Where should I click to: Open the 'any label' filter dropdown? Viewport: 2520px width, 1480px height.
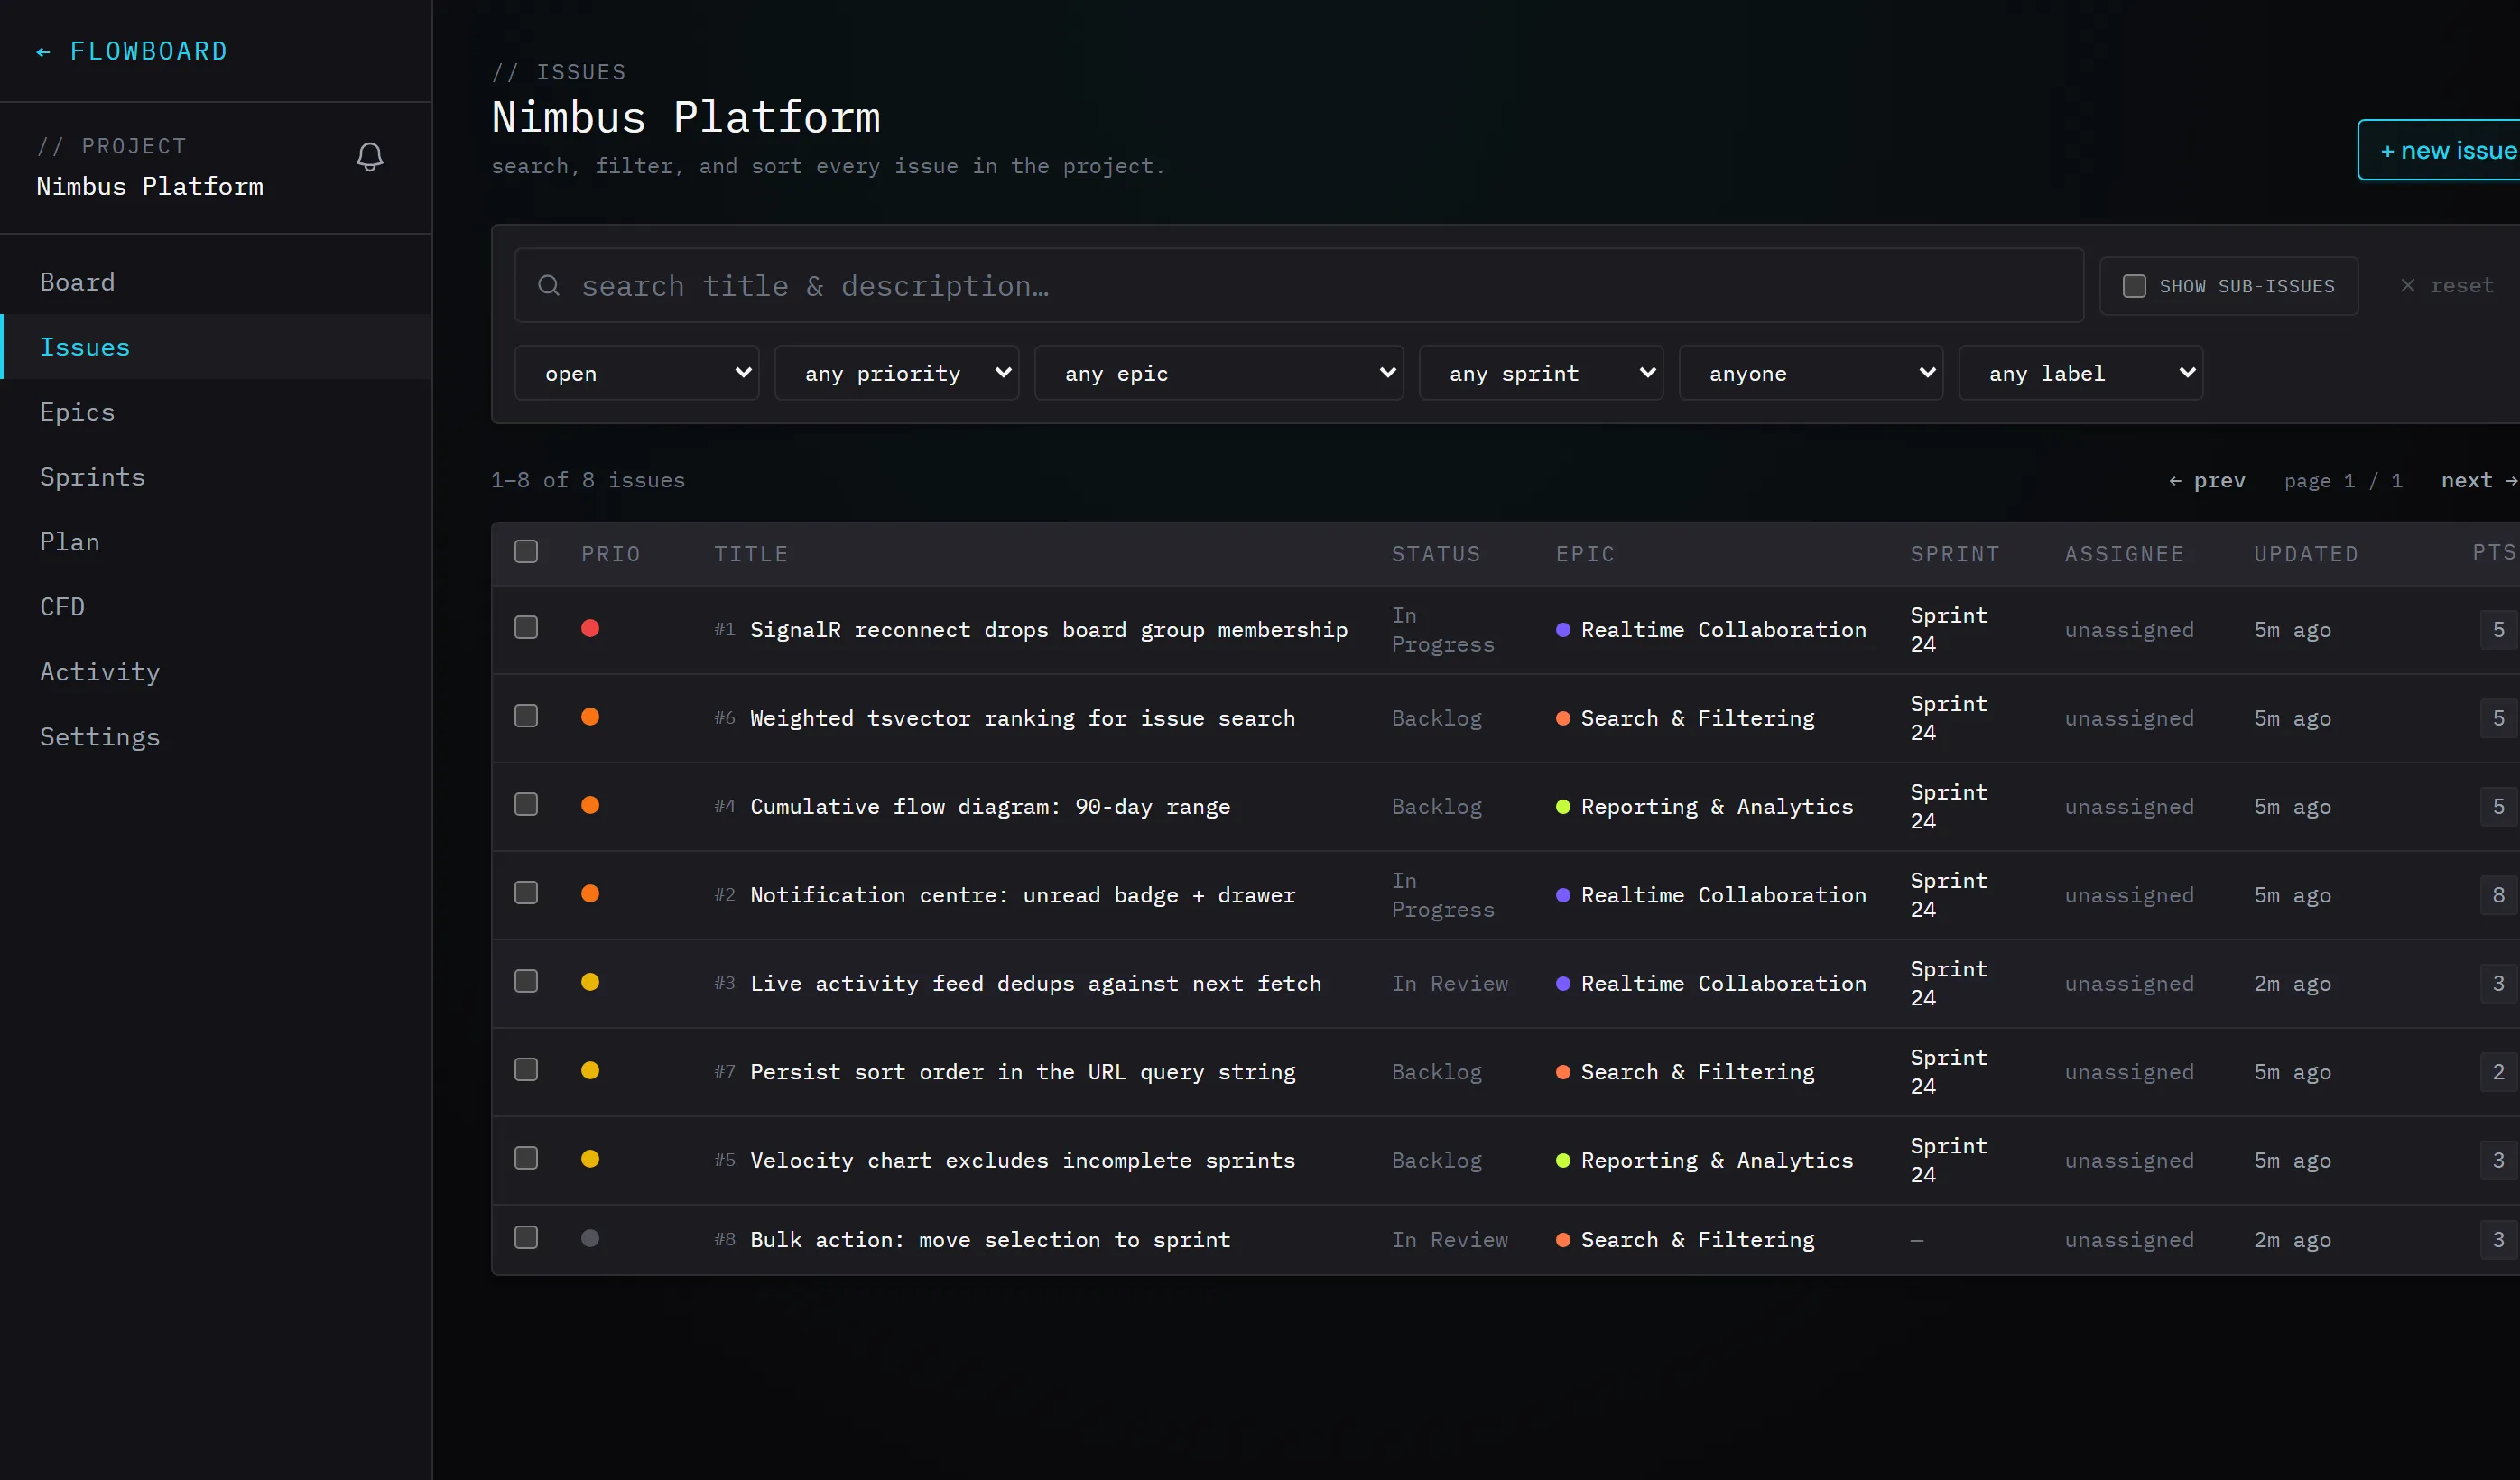[2081, 373]
